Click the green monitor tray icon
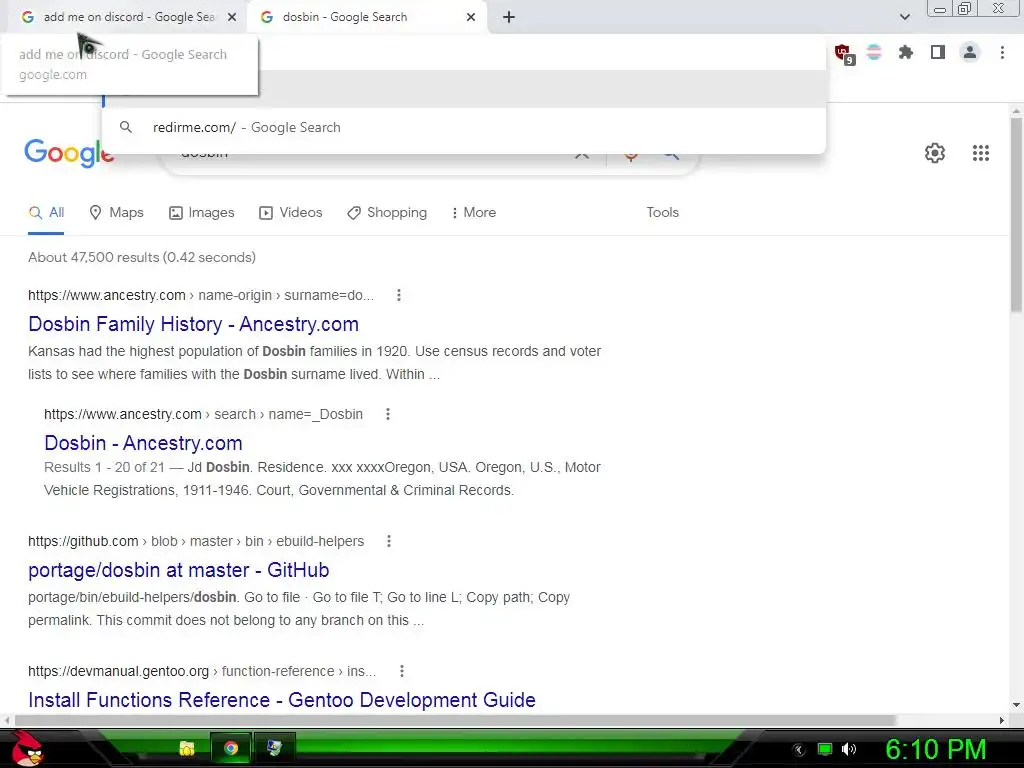1024x768 pixels. coord(825,749)
